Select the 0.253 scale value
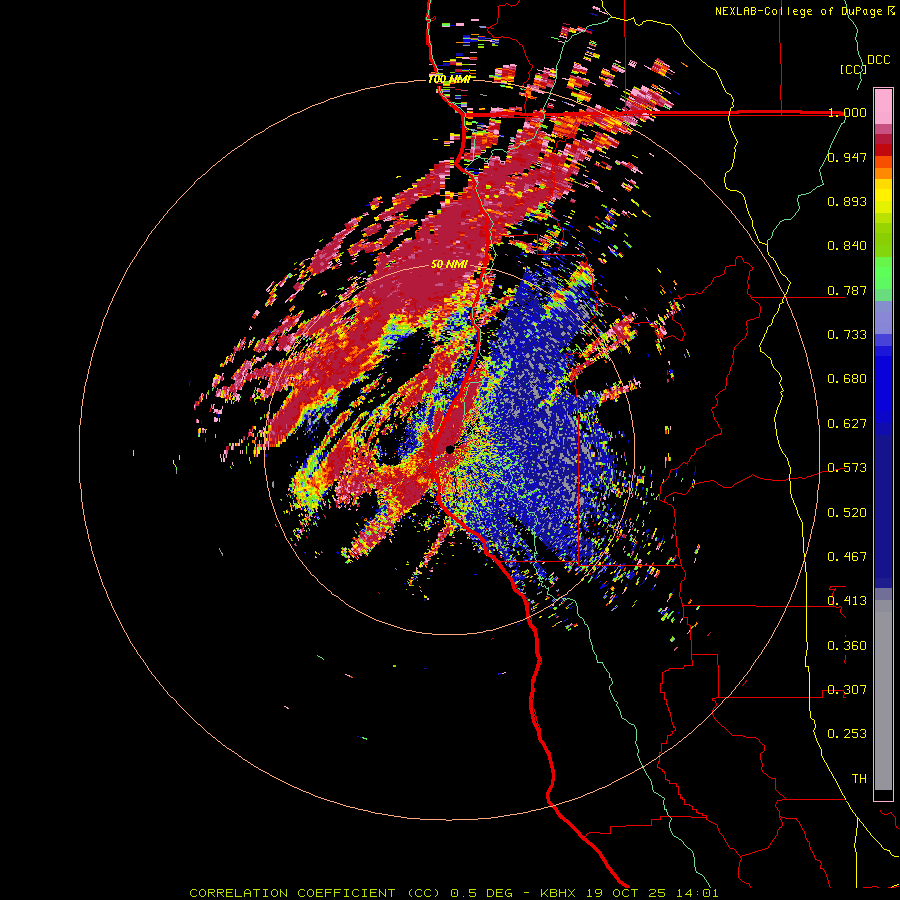Viewport: 900px width, 900px height. pos(847,734)
